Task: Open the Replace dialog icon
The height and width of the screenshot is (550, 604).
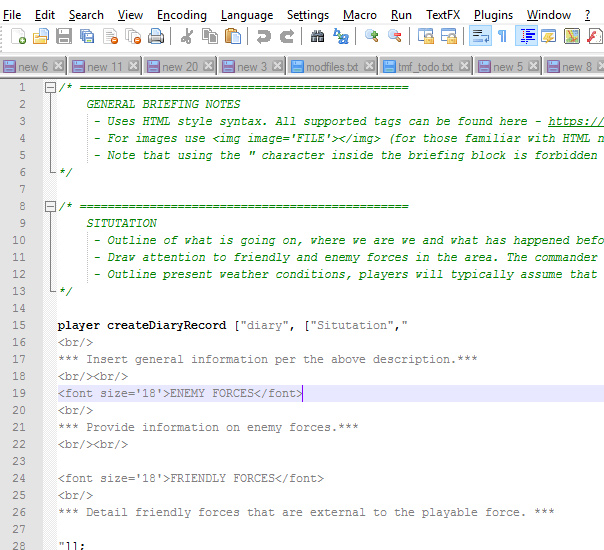Action: coord(341,36)
